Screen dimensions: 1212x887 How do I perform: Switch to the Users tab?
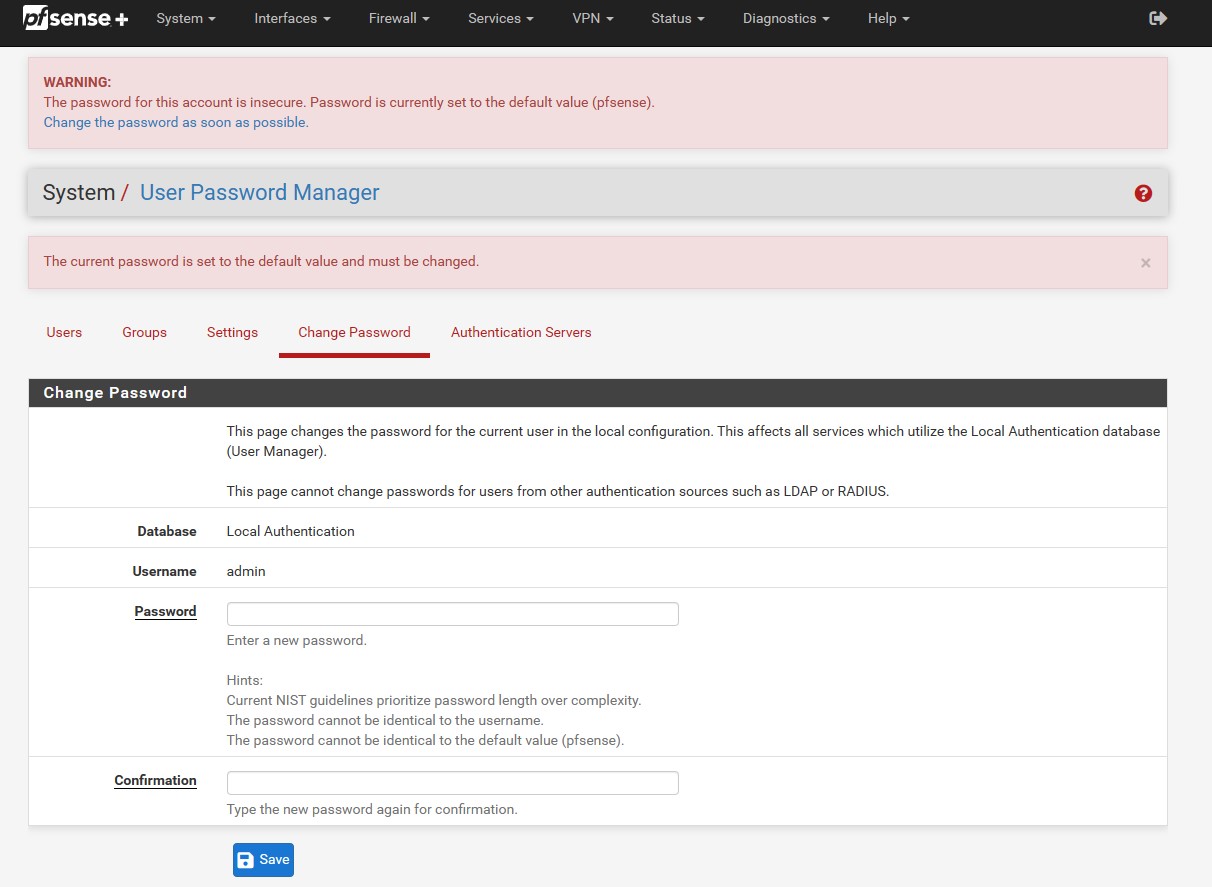click(64, 332)
